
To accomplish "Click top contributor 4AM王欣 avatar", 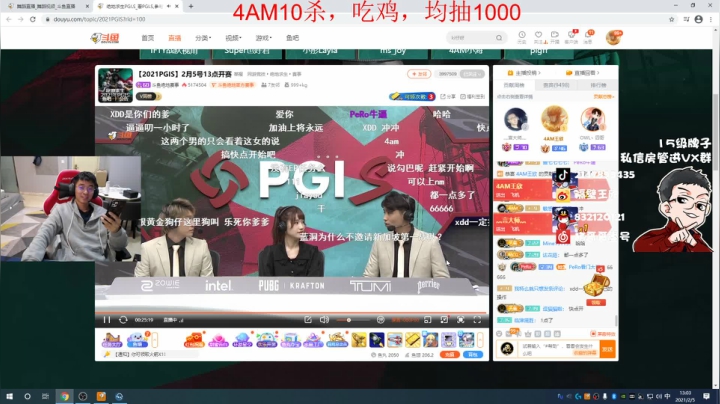I will point(554,119).
